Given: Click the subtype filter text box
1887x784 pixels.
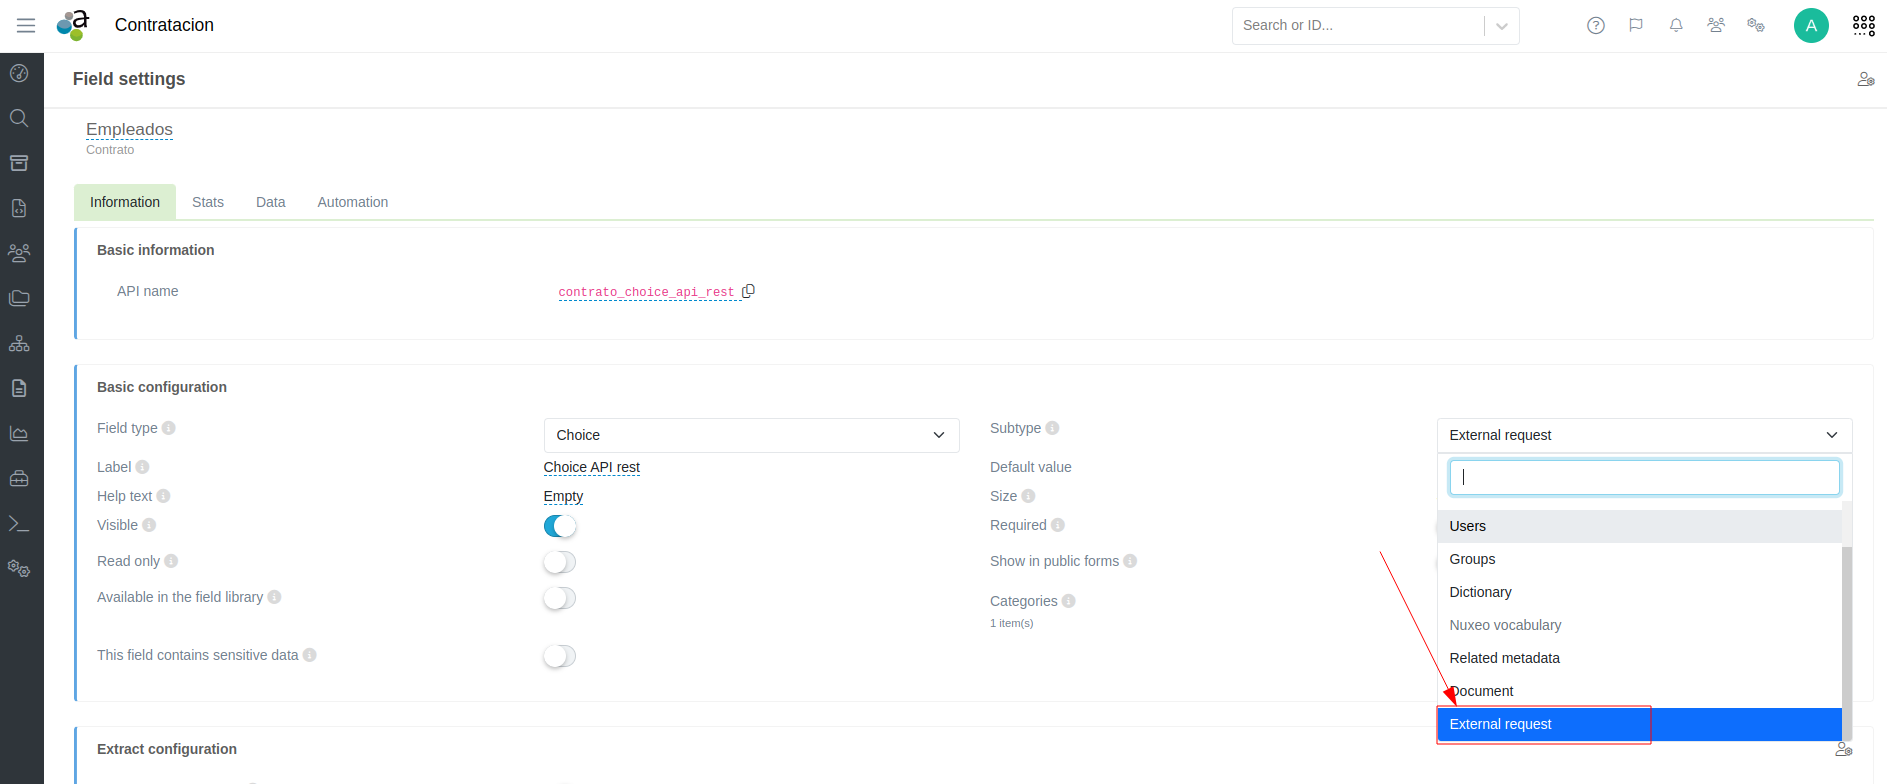Looking at the screenshot, I should tap(1643, 477).
